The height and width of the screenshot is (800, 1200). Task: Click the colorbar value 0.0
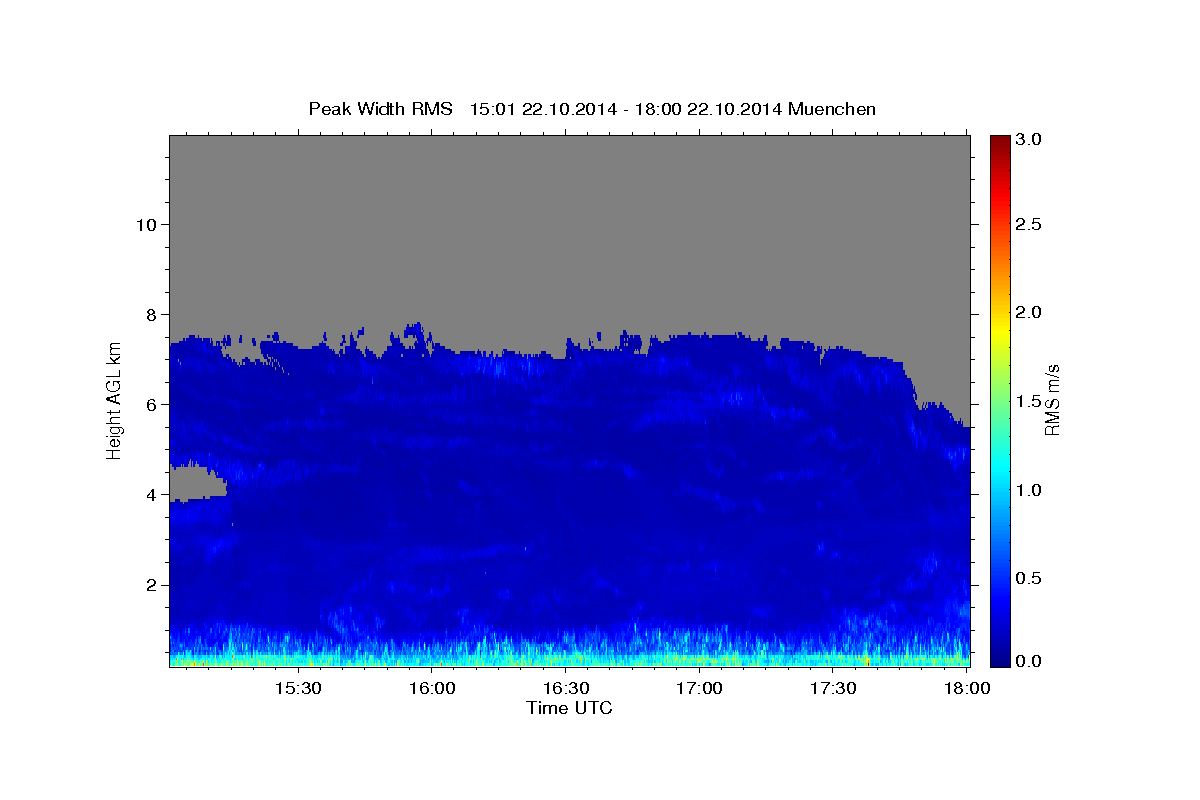pyautogui.click(x=1028, y=661)
